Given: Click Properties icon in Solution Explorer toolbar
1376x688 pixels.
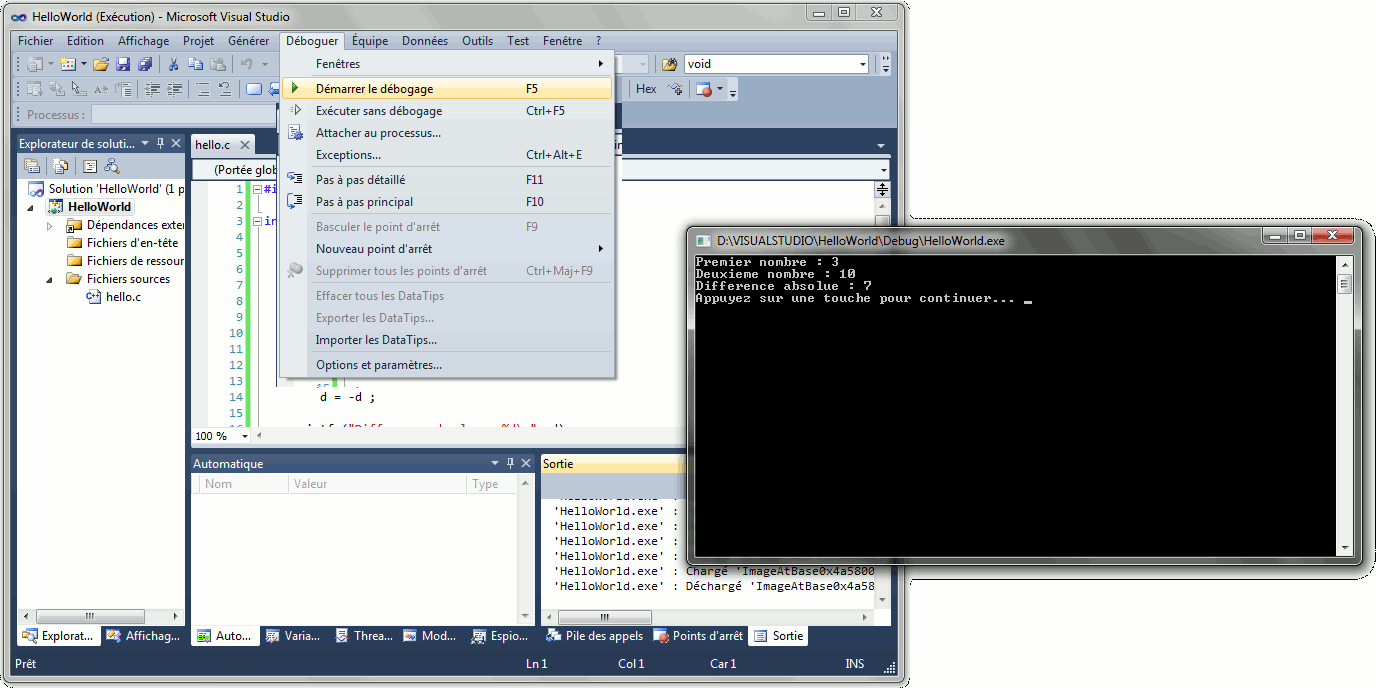Looking at the screenshot, I should click(x=33, y=166).
